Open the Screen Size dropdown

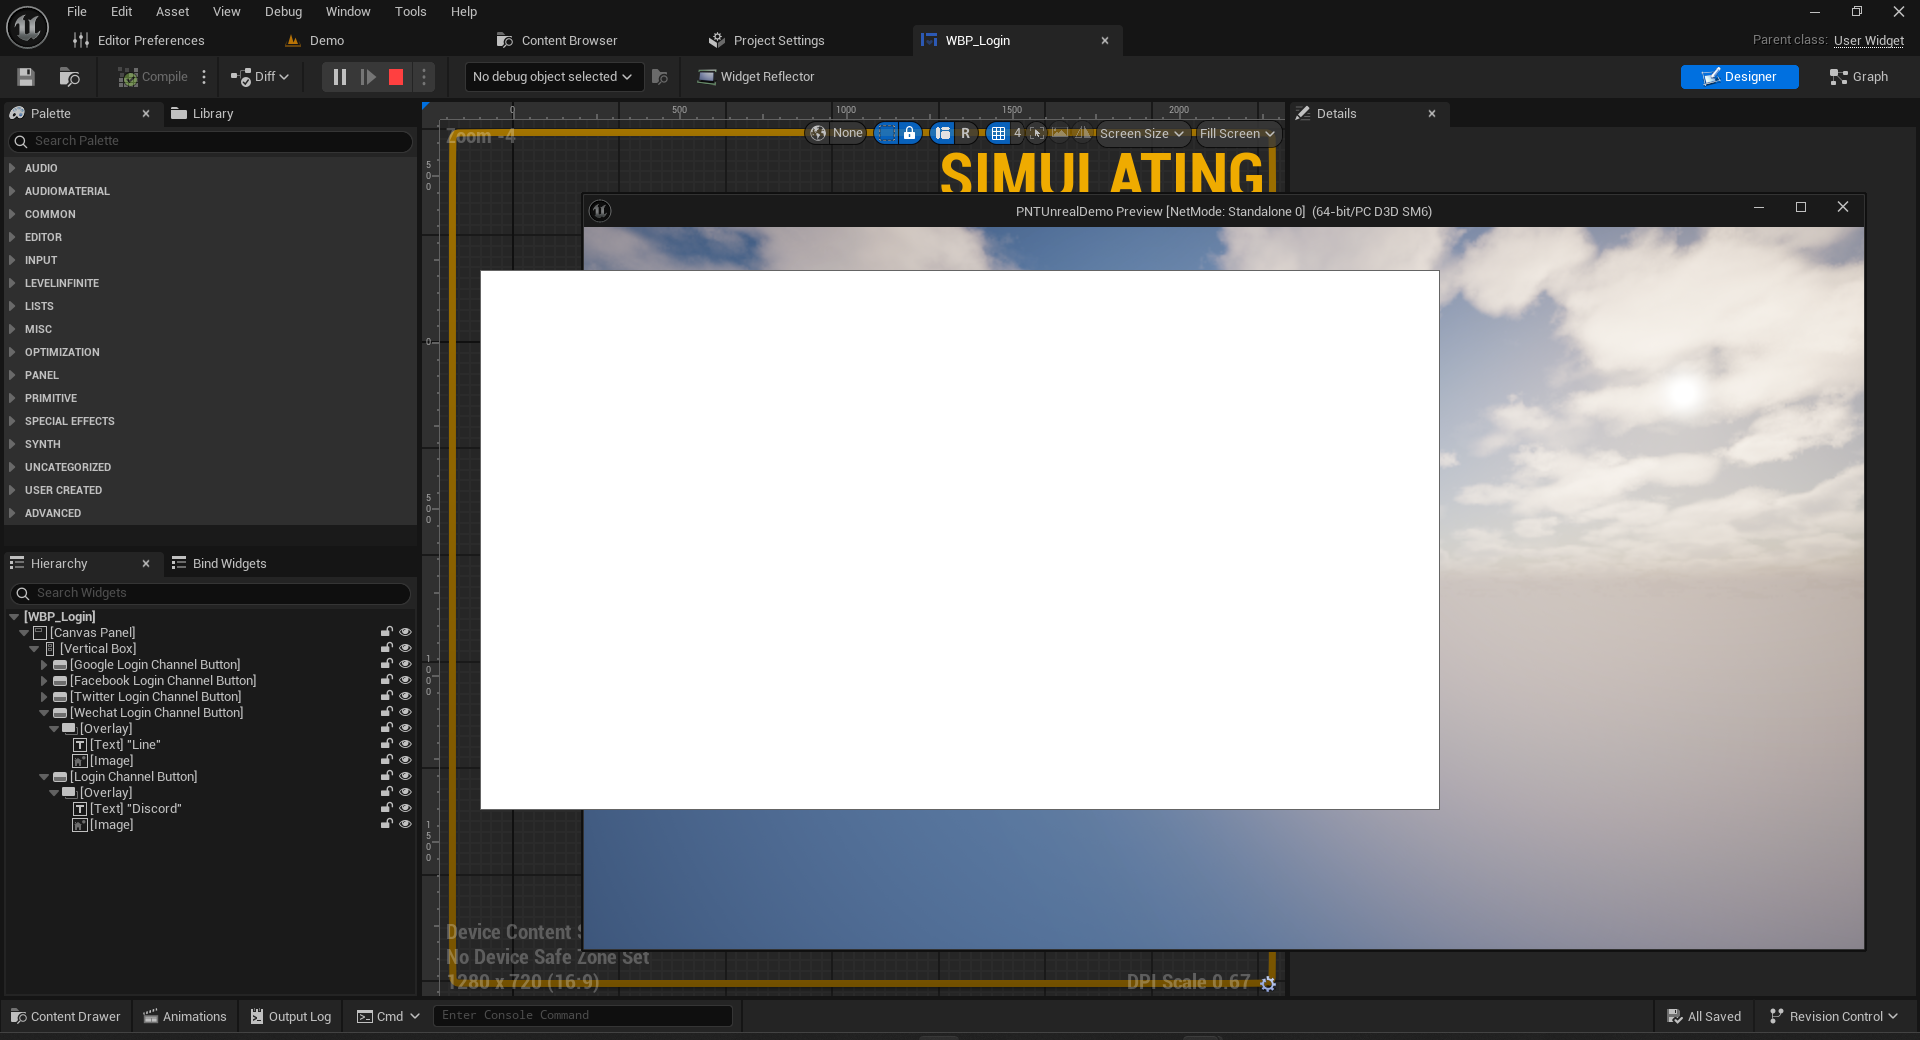(x=1141, y=133)
